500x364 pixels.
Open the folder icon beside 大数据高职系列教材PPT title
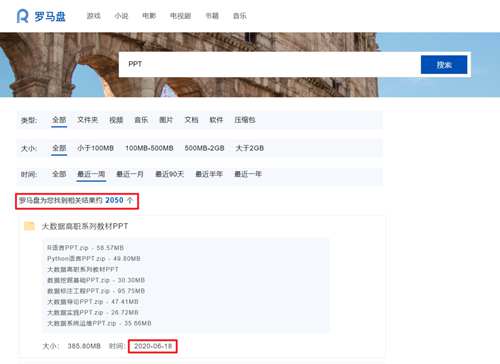(x=29, y=226)
